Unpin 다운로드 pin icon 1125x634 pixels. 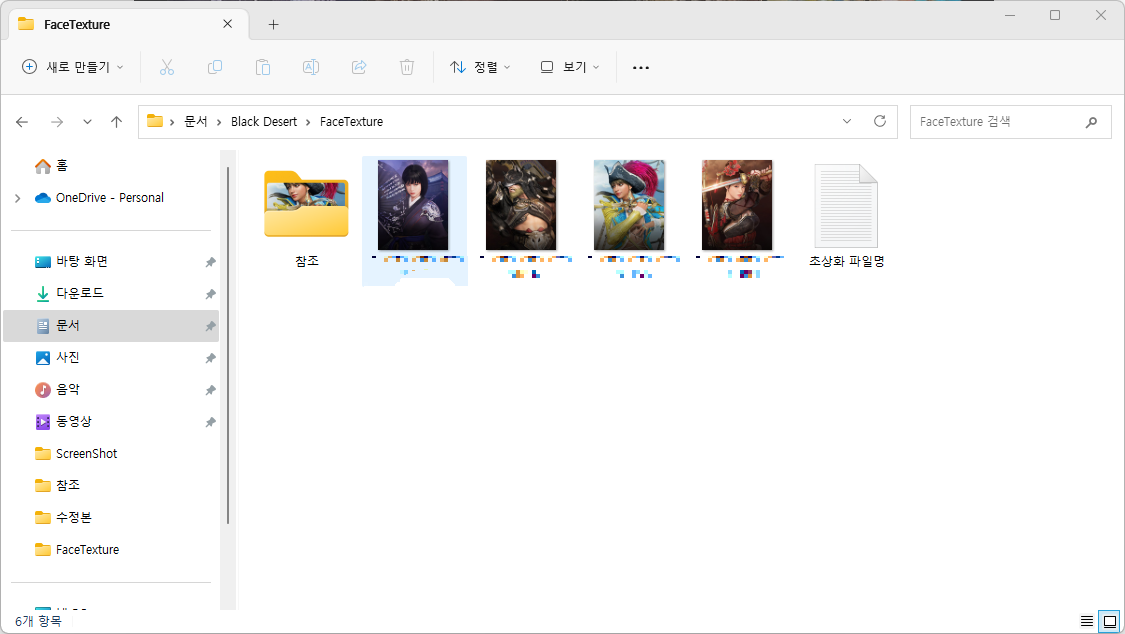point(210,294)
